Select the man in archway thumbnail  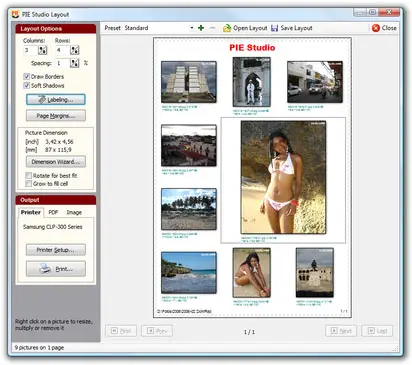(x=252, y=82)
